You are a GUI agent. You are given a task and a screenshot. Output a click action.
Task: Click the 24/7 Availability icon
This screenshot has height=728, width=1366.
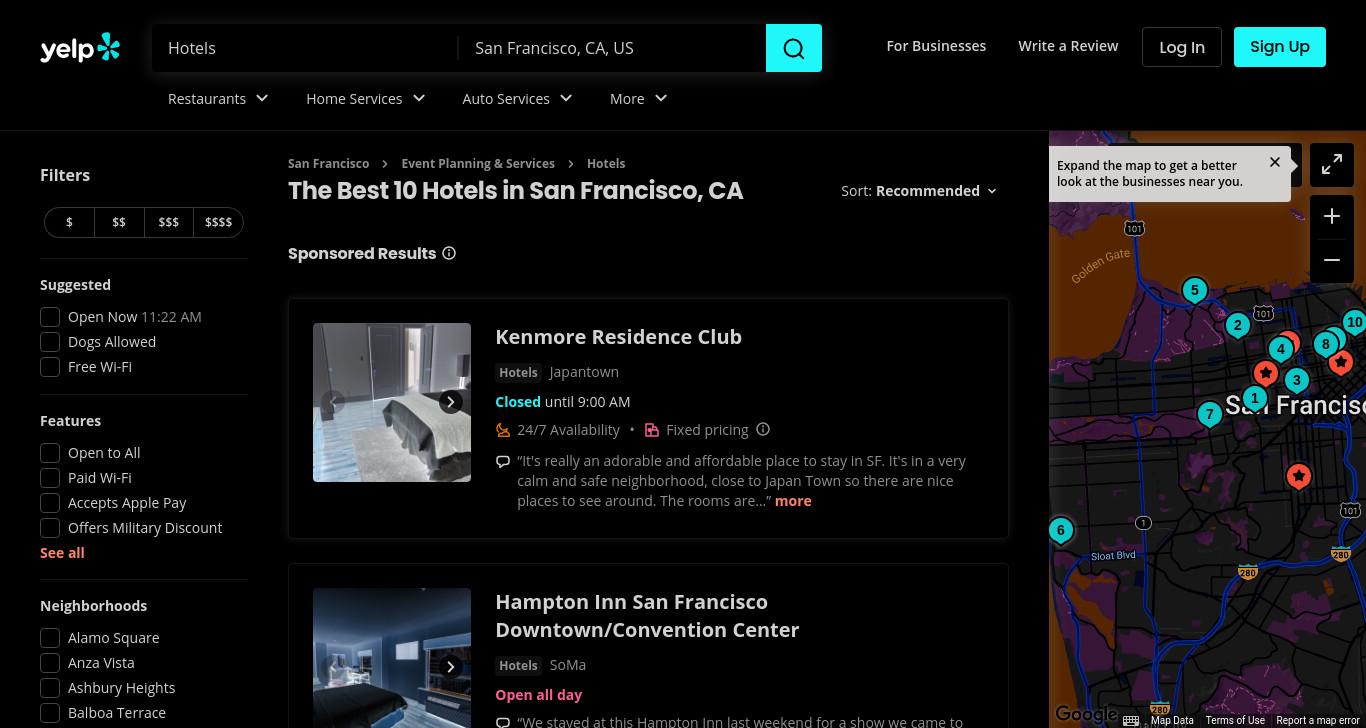(x=503, y=430)
